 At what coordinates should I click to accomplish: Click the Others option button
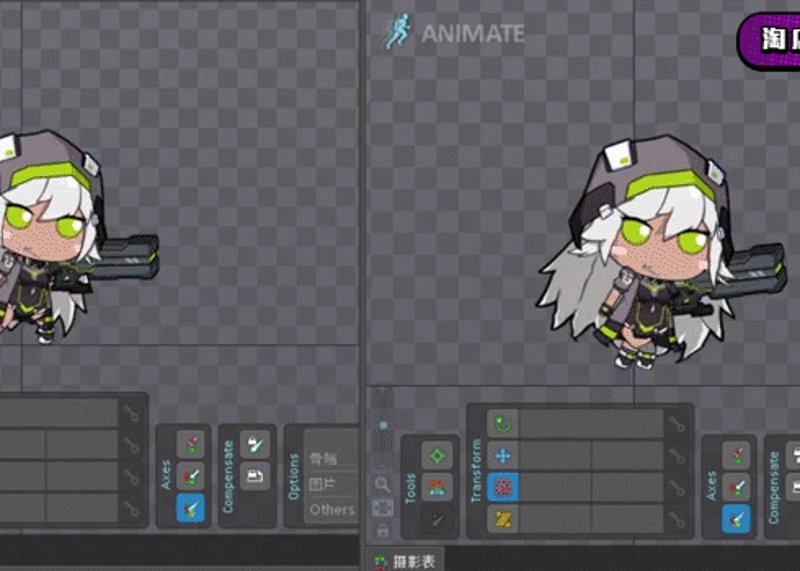point(332,509)
